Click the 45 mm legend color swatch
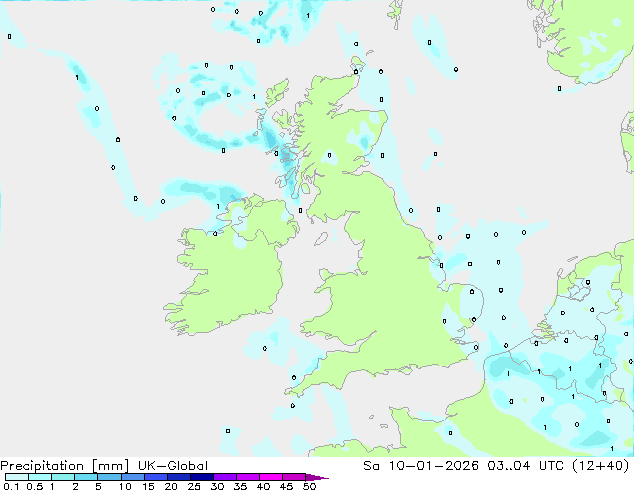634x490 pixels. pos(294,477)
